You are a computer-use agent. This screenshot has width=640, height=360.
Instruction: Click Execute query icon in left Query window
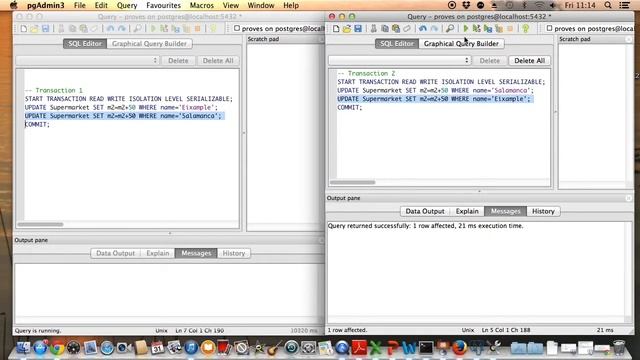[153, 29]
